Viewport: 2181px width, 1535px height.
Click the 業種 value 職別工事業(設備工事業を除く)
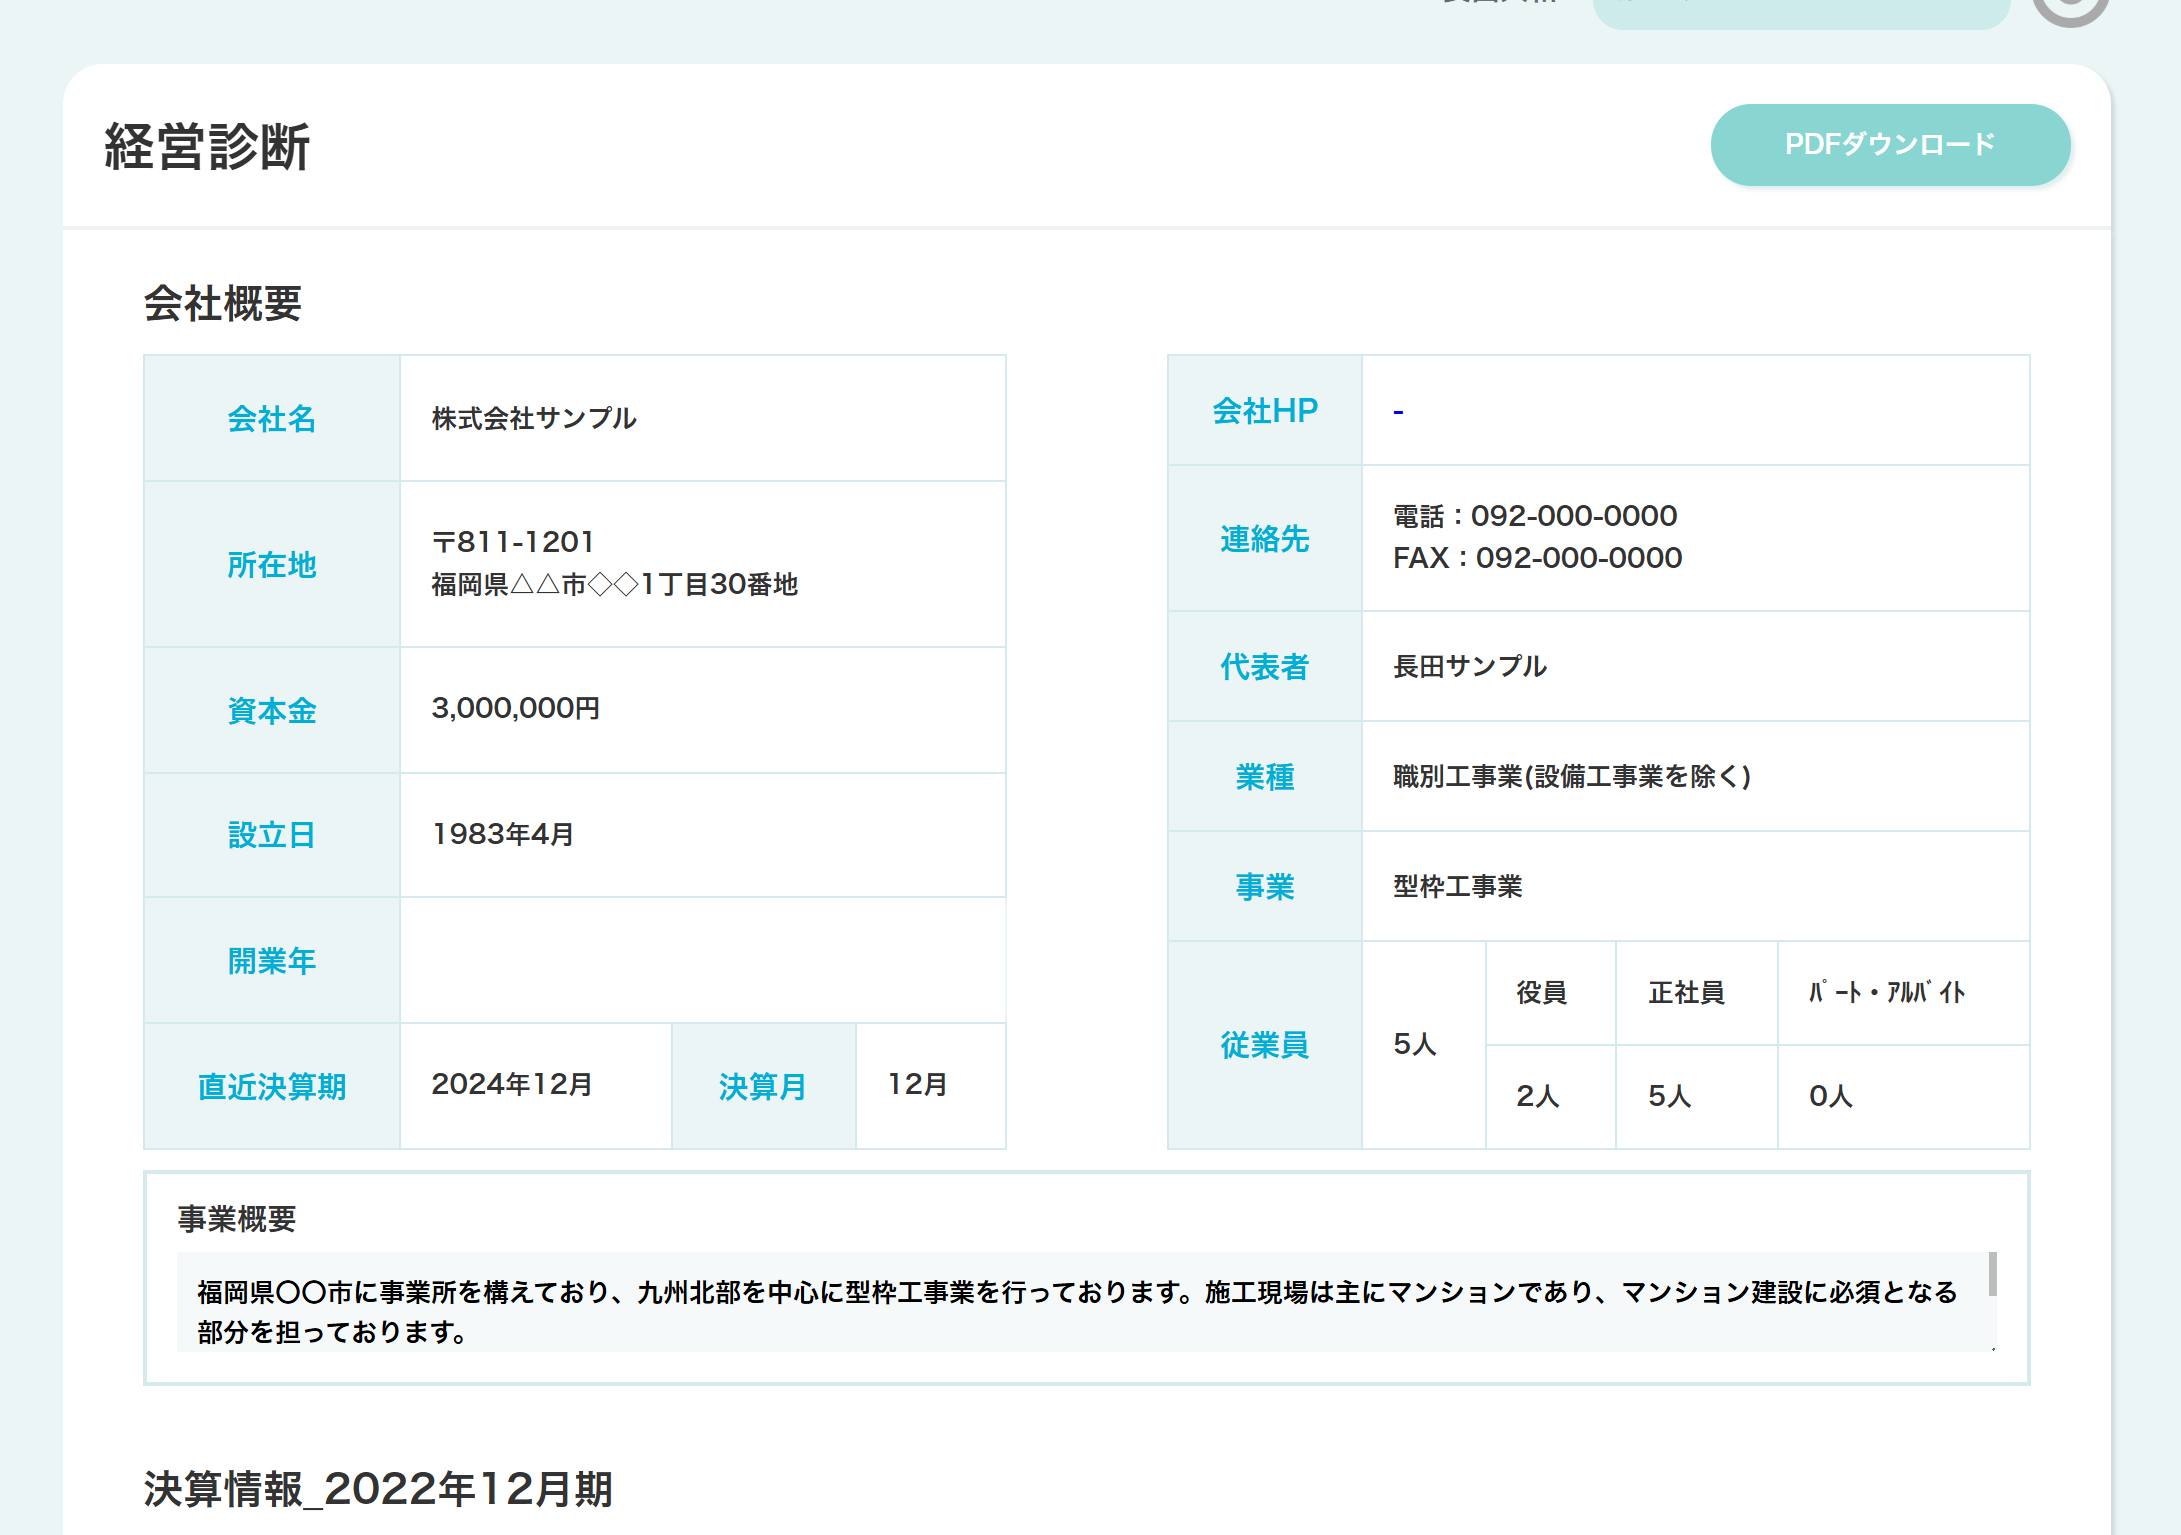pos(1570,777)
